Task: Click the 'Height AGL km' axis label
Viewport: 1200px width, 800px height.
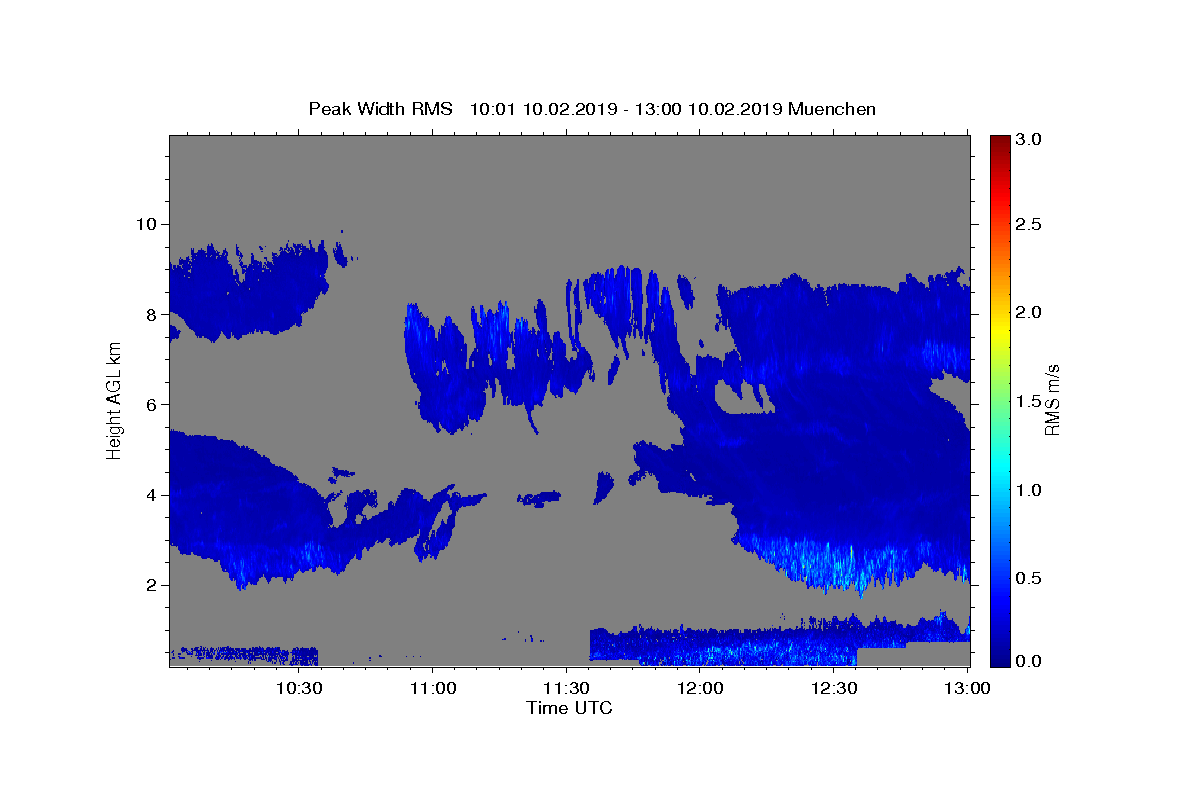Action: (x=114, y=400)
